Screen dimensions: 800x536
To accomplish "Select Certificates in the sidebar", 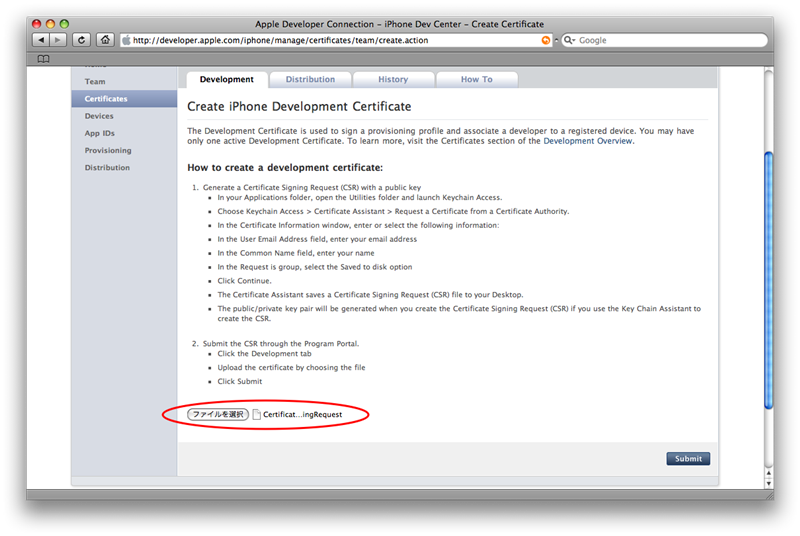I will point(124,99).
